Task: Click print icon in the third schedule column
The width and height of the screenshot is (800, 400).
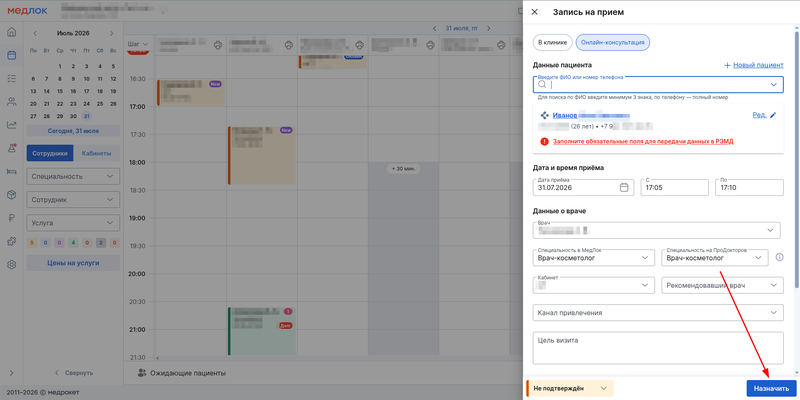Action: [x=360, y=45]
